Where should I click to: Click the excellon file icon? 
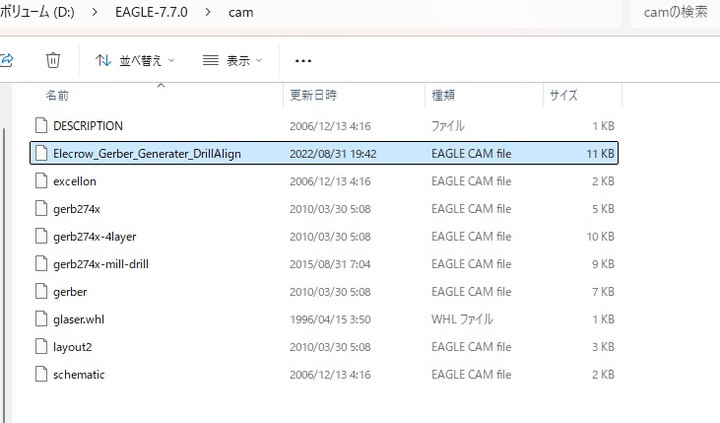pos(41,181)
